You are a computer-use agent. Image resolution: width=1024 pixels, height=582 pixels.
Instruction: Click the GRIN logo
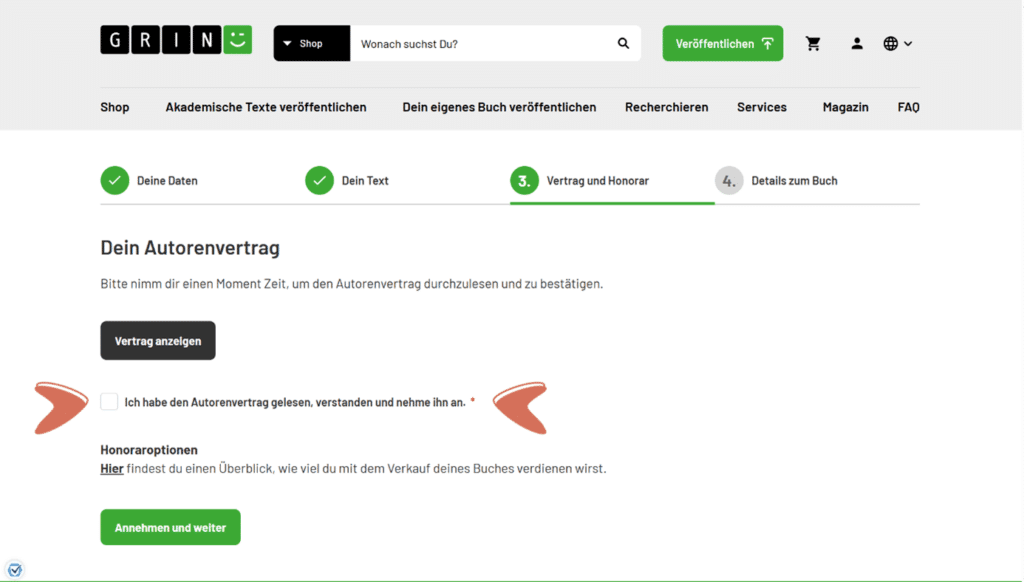coord(176,40)
